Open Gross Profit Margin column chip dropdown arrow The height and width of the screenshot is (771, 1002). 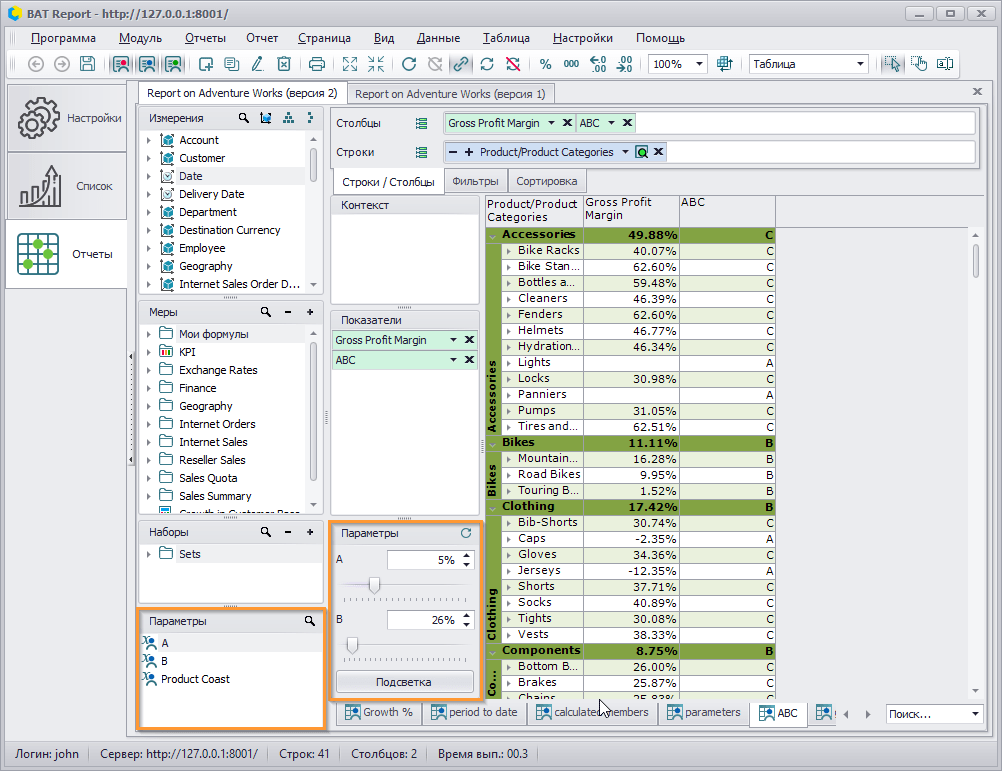tap(551, 123)
